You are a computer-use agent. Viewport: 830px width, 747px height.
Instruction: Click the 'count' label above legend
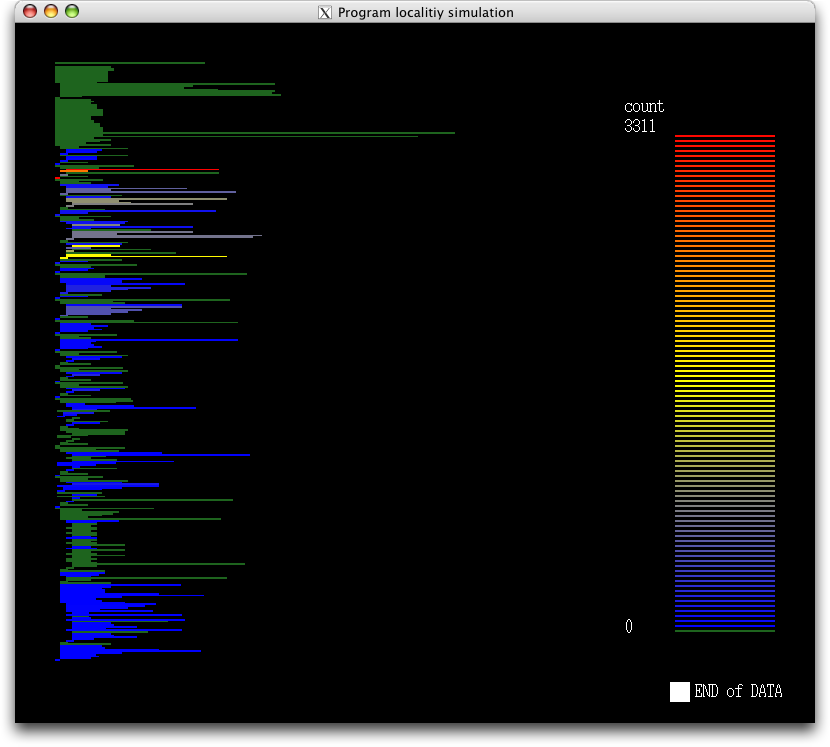click(x=644, y=106)
